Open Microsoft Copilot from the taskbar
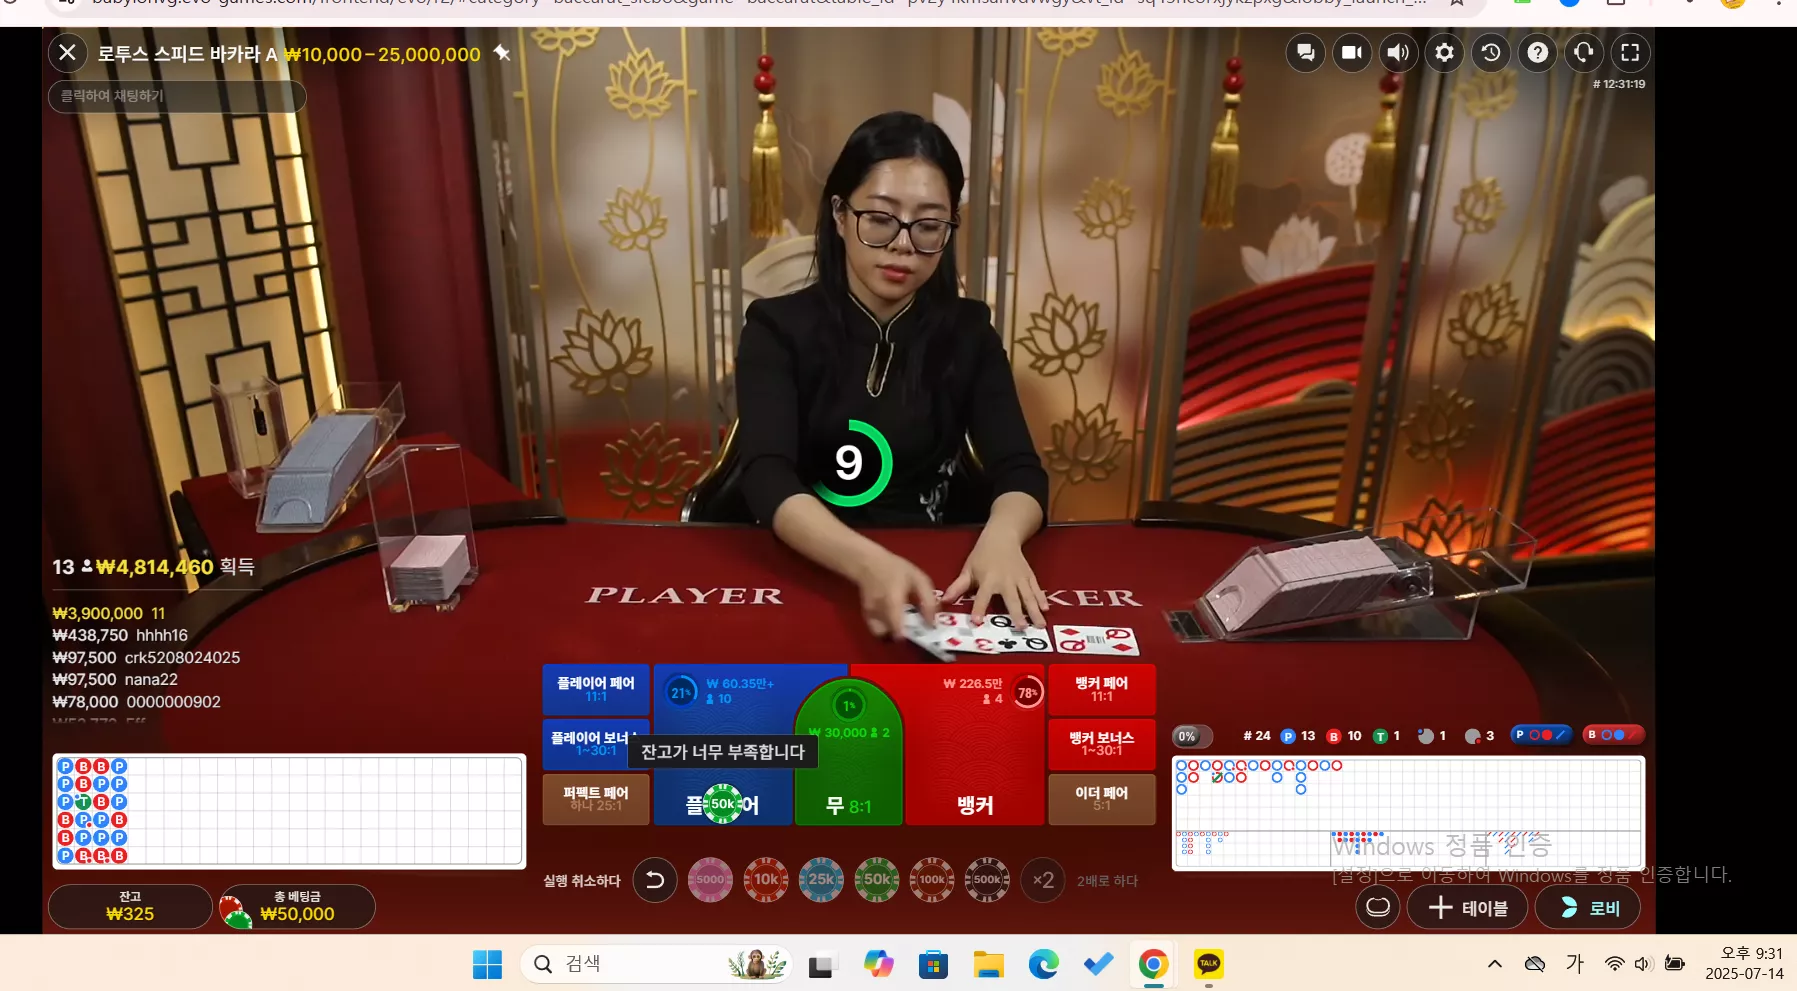The image size is (1797, 991). (878, 964)
